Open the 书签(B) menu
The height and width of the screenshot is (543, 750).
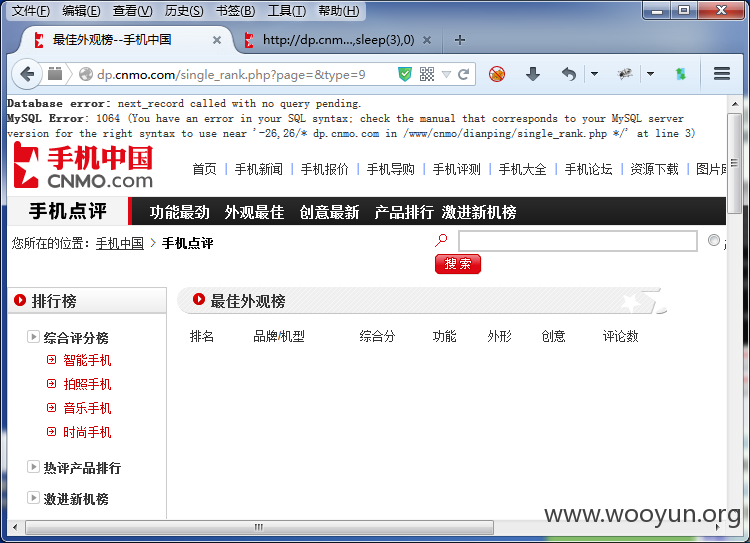click(x=235, y=11)
